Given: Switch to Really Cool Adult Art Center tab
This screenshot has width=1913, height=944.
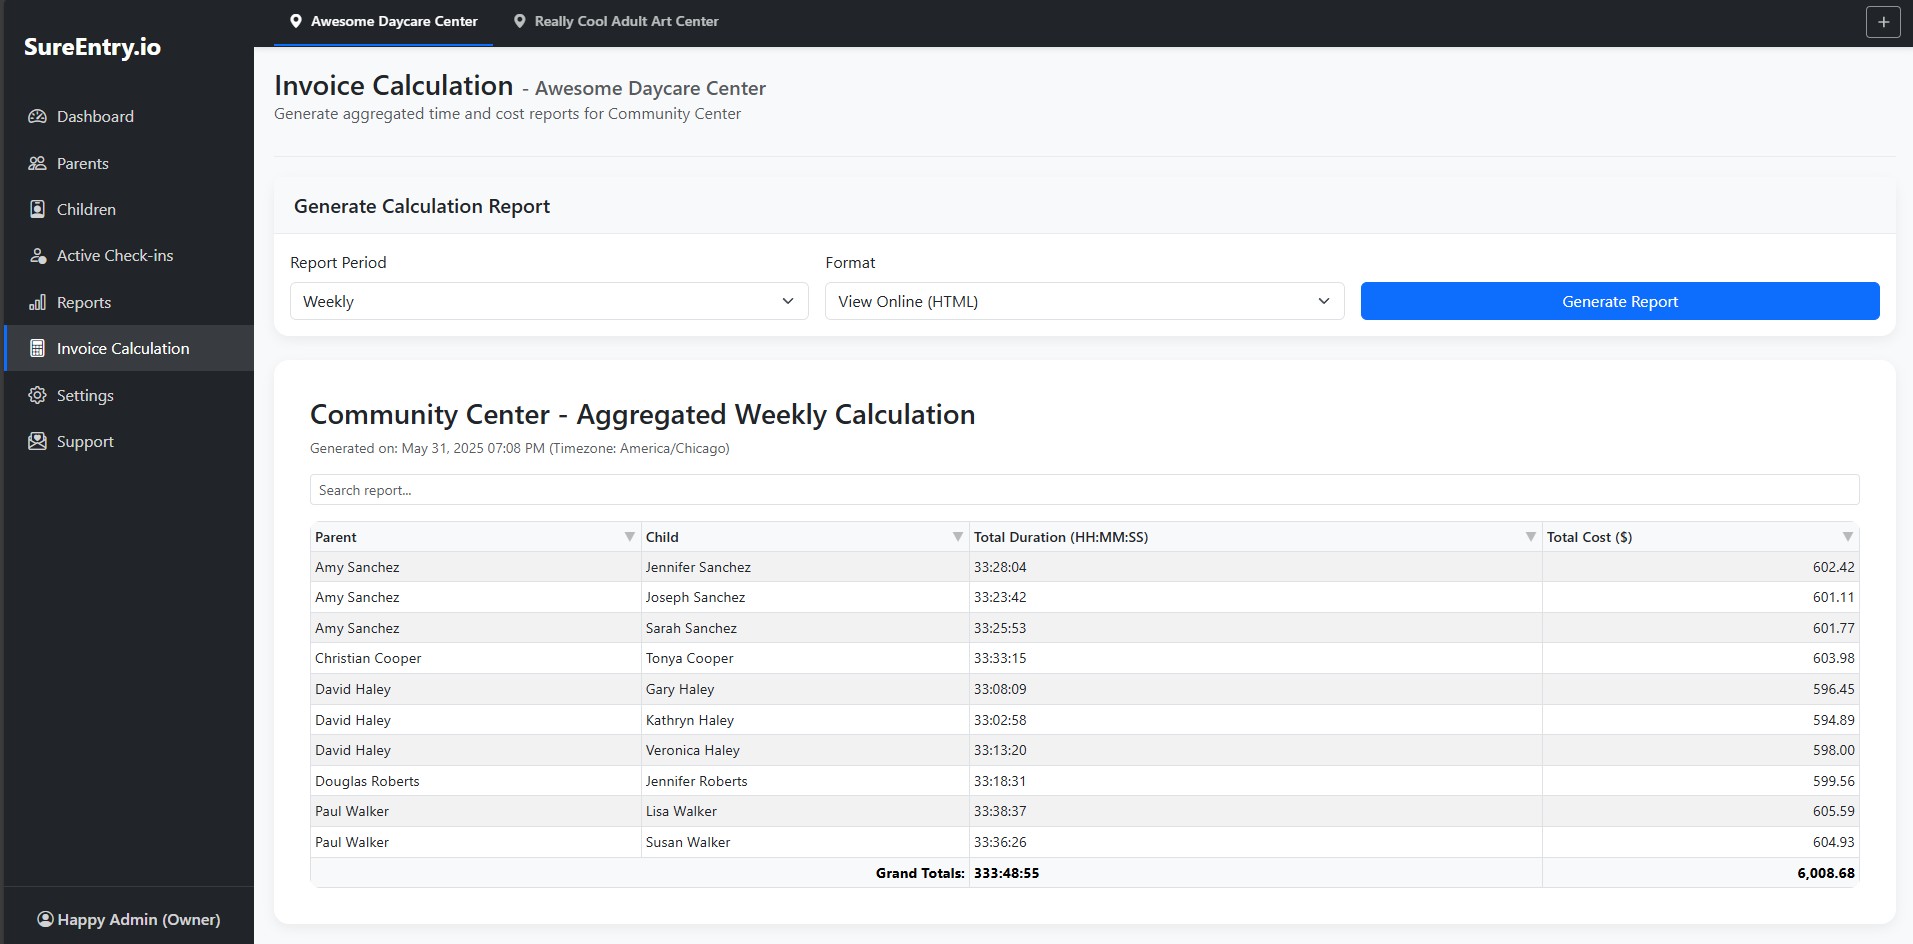Looking at the screenshot, I should point(616,21).
